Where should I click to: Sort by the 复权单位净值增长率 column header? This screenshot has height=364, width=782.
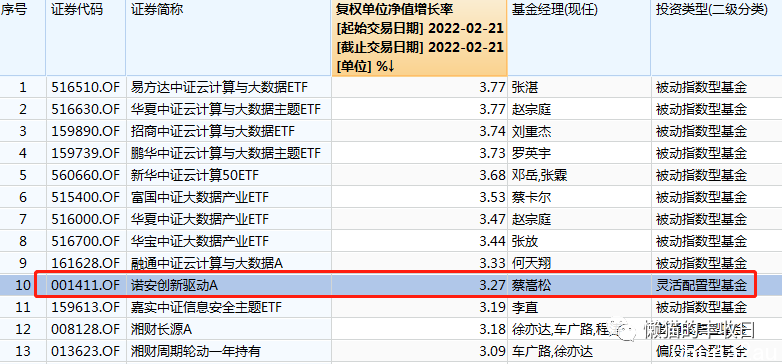pos(419,38)
